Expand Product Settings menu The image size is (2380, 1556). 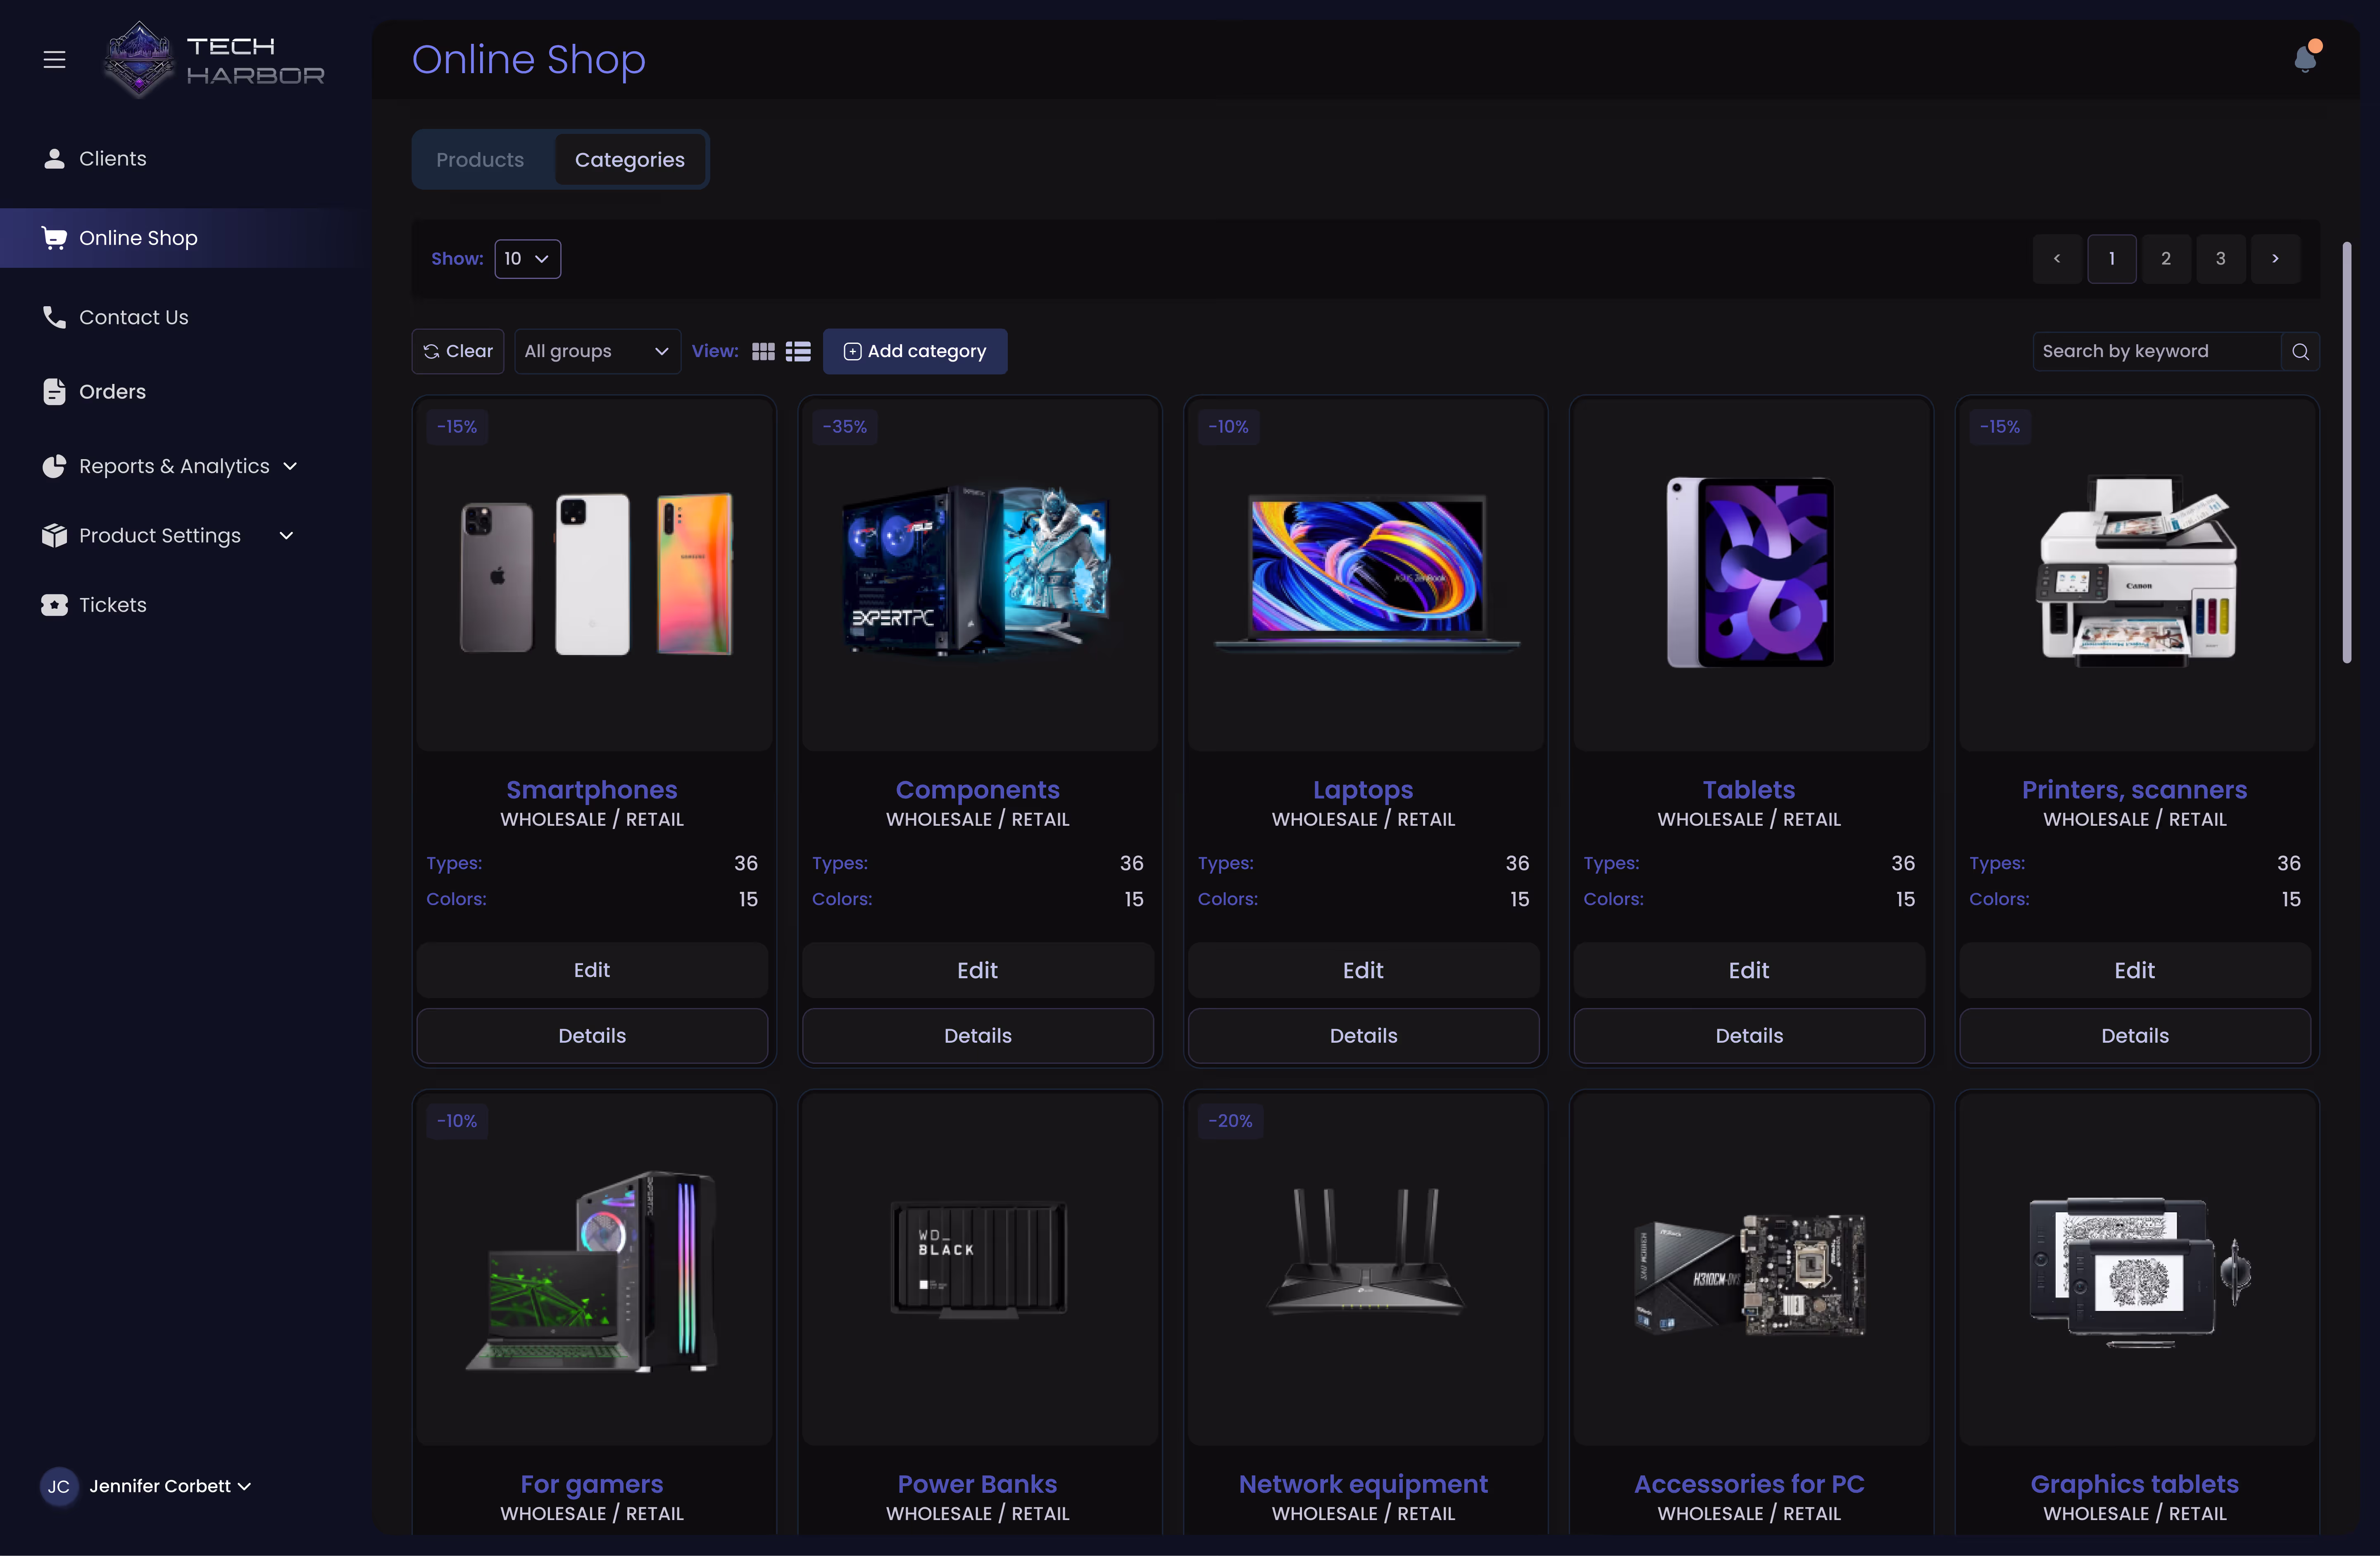pos(168,536)
